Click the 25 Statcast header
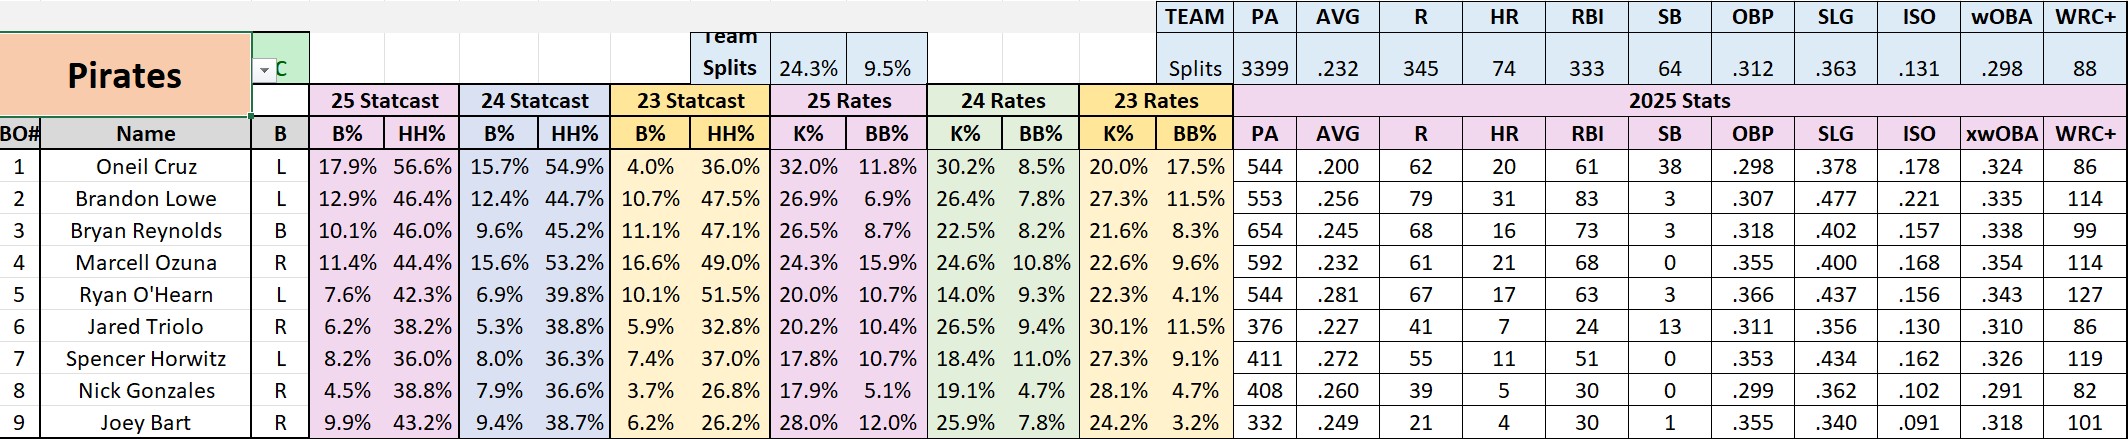This screenshot has width=2128, height=439. click(x=385, y=101)
